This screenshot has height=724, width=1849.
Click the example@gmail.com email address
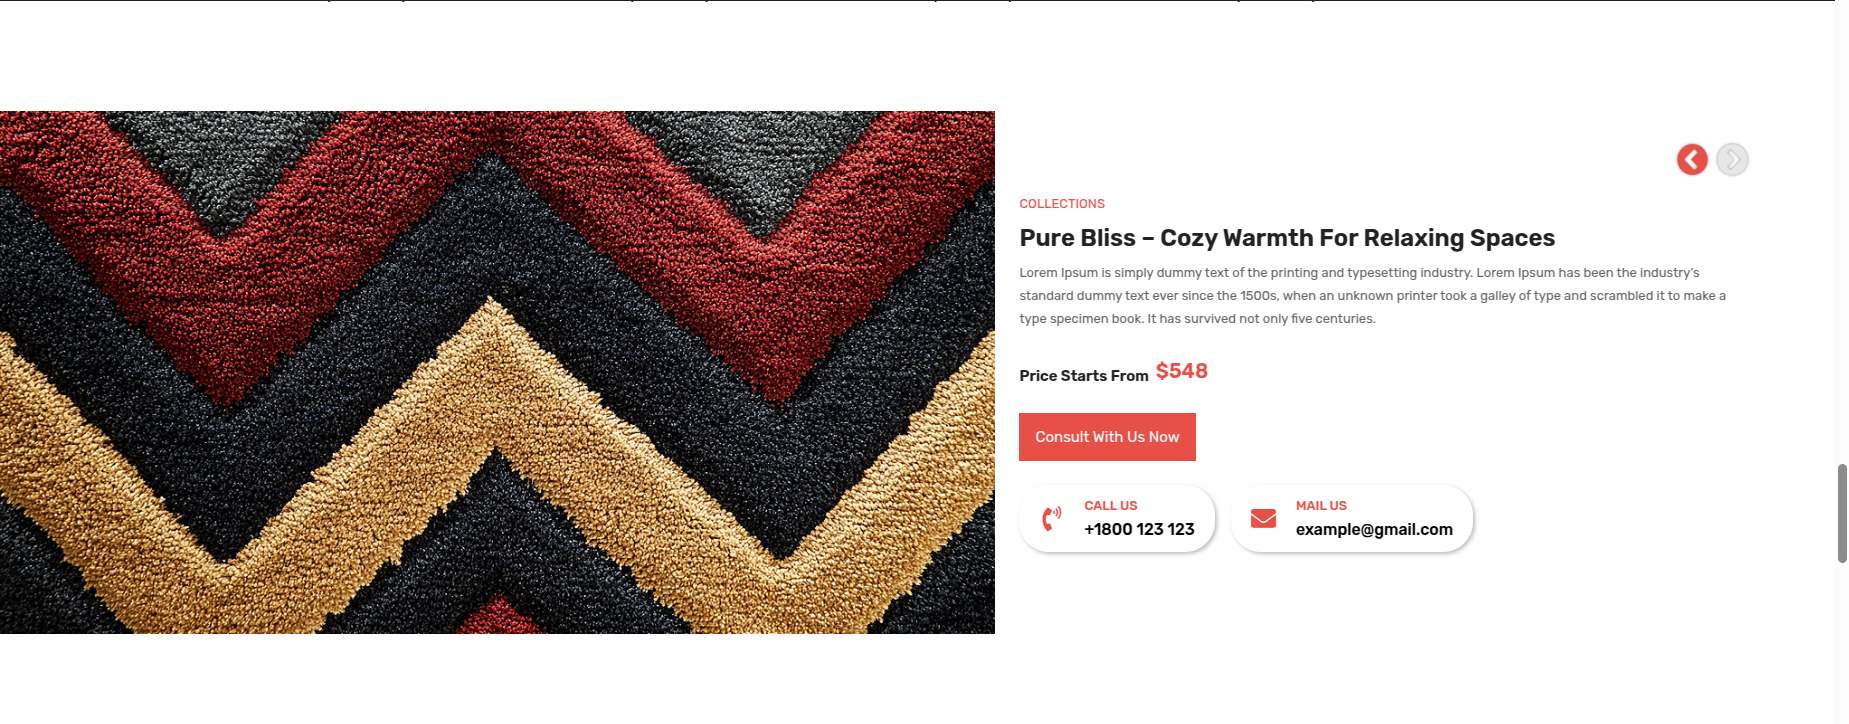pos(1374,529)
